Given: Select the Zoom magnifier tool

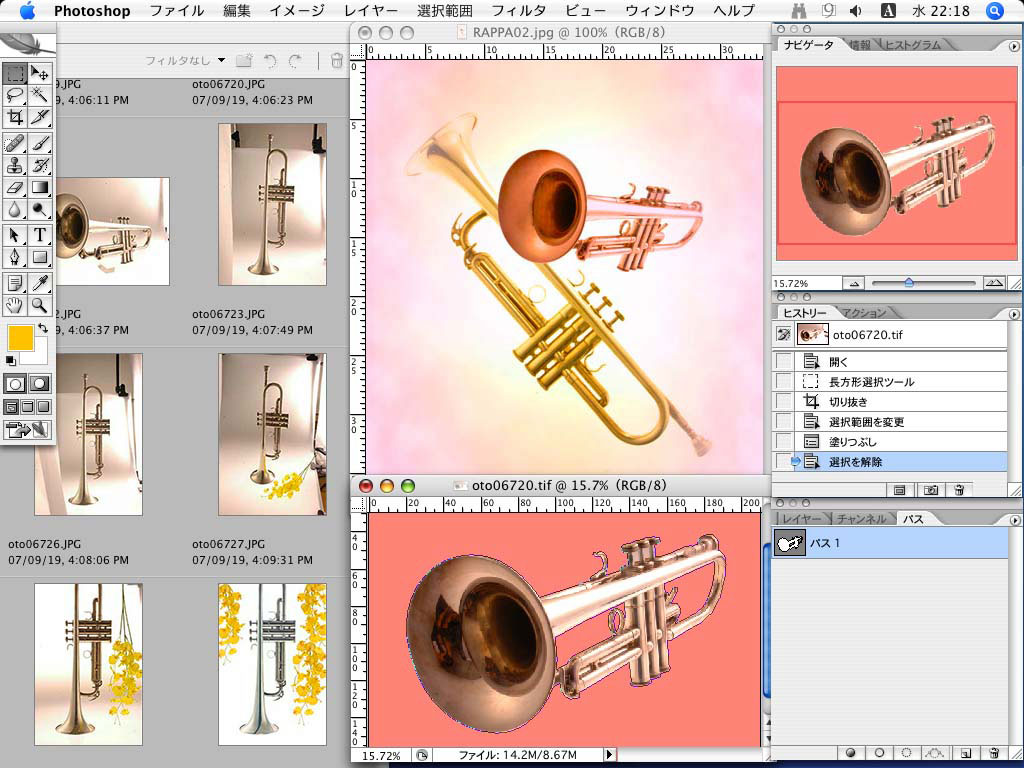Looking at the screenshot, I should tap(40, 306).
